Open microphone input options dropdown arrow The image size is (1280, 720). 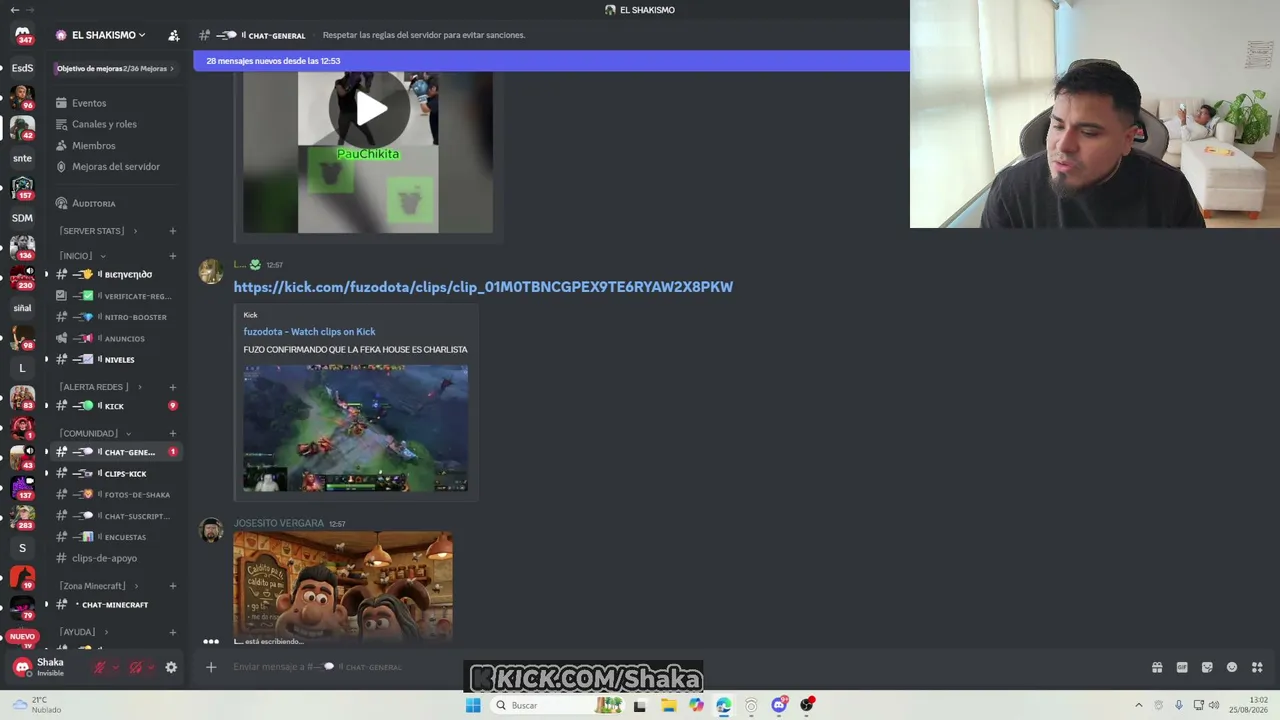pos(115,667)
